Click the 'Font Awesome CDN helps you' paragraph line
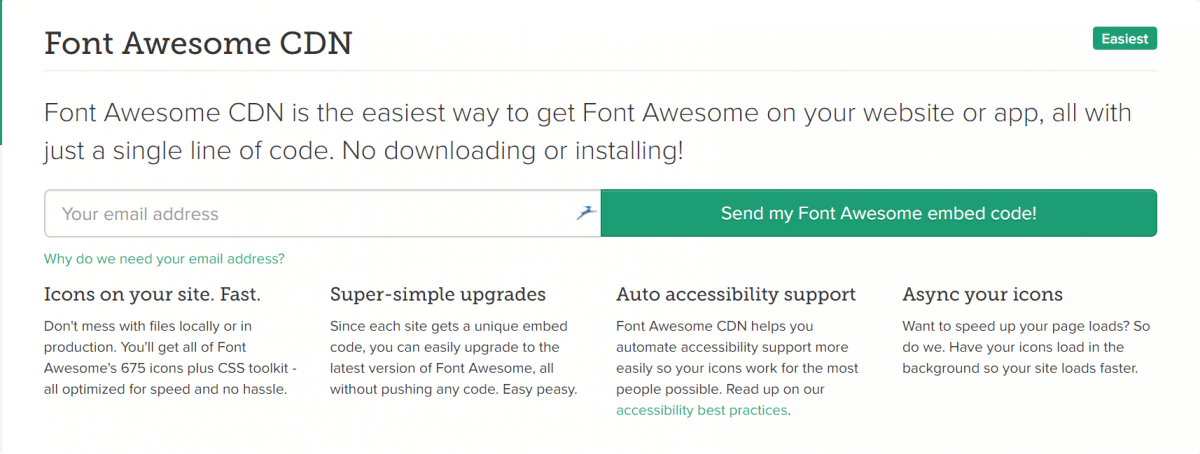Image resolution: width=1200 pixels, height=454 pixels. 714,326
